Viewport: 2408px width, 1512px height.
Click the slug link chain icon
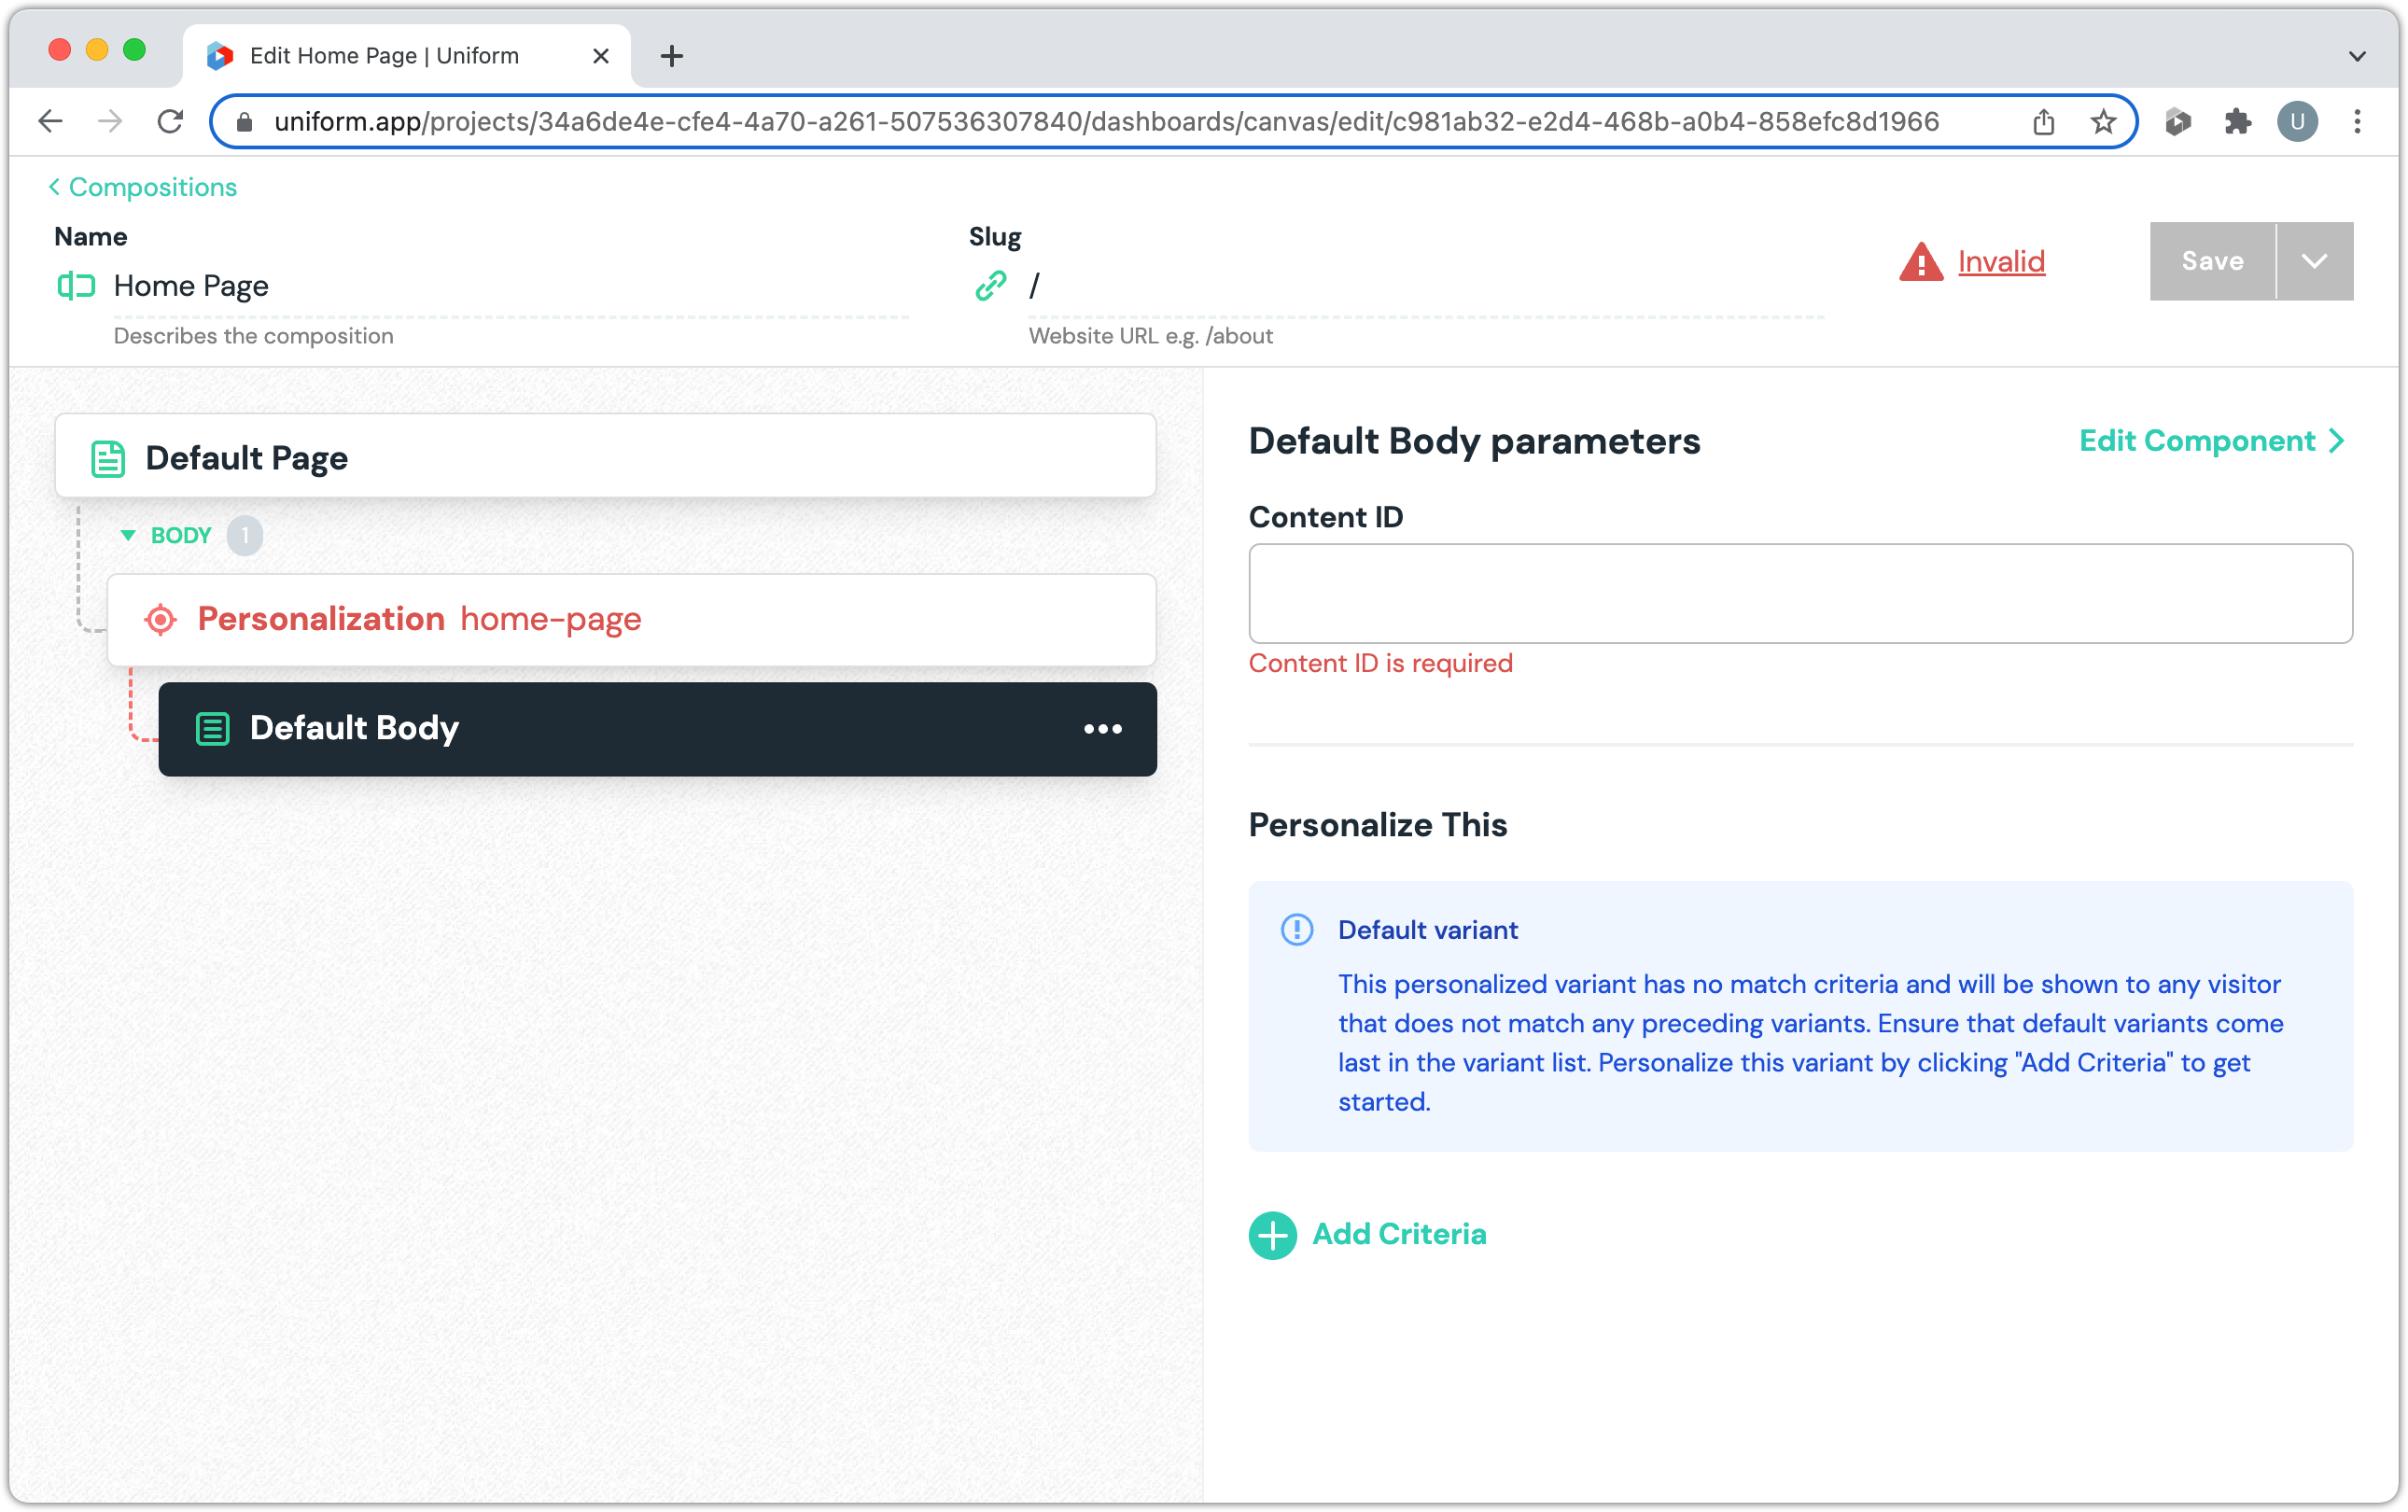(990, 286)
